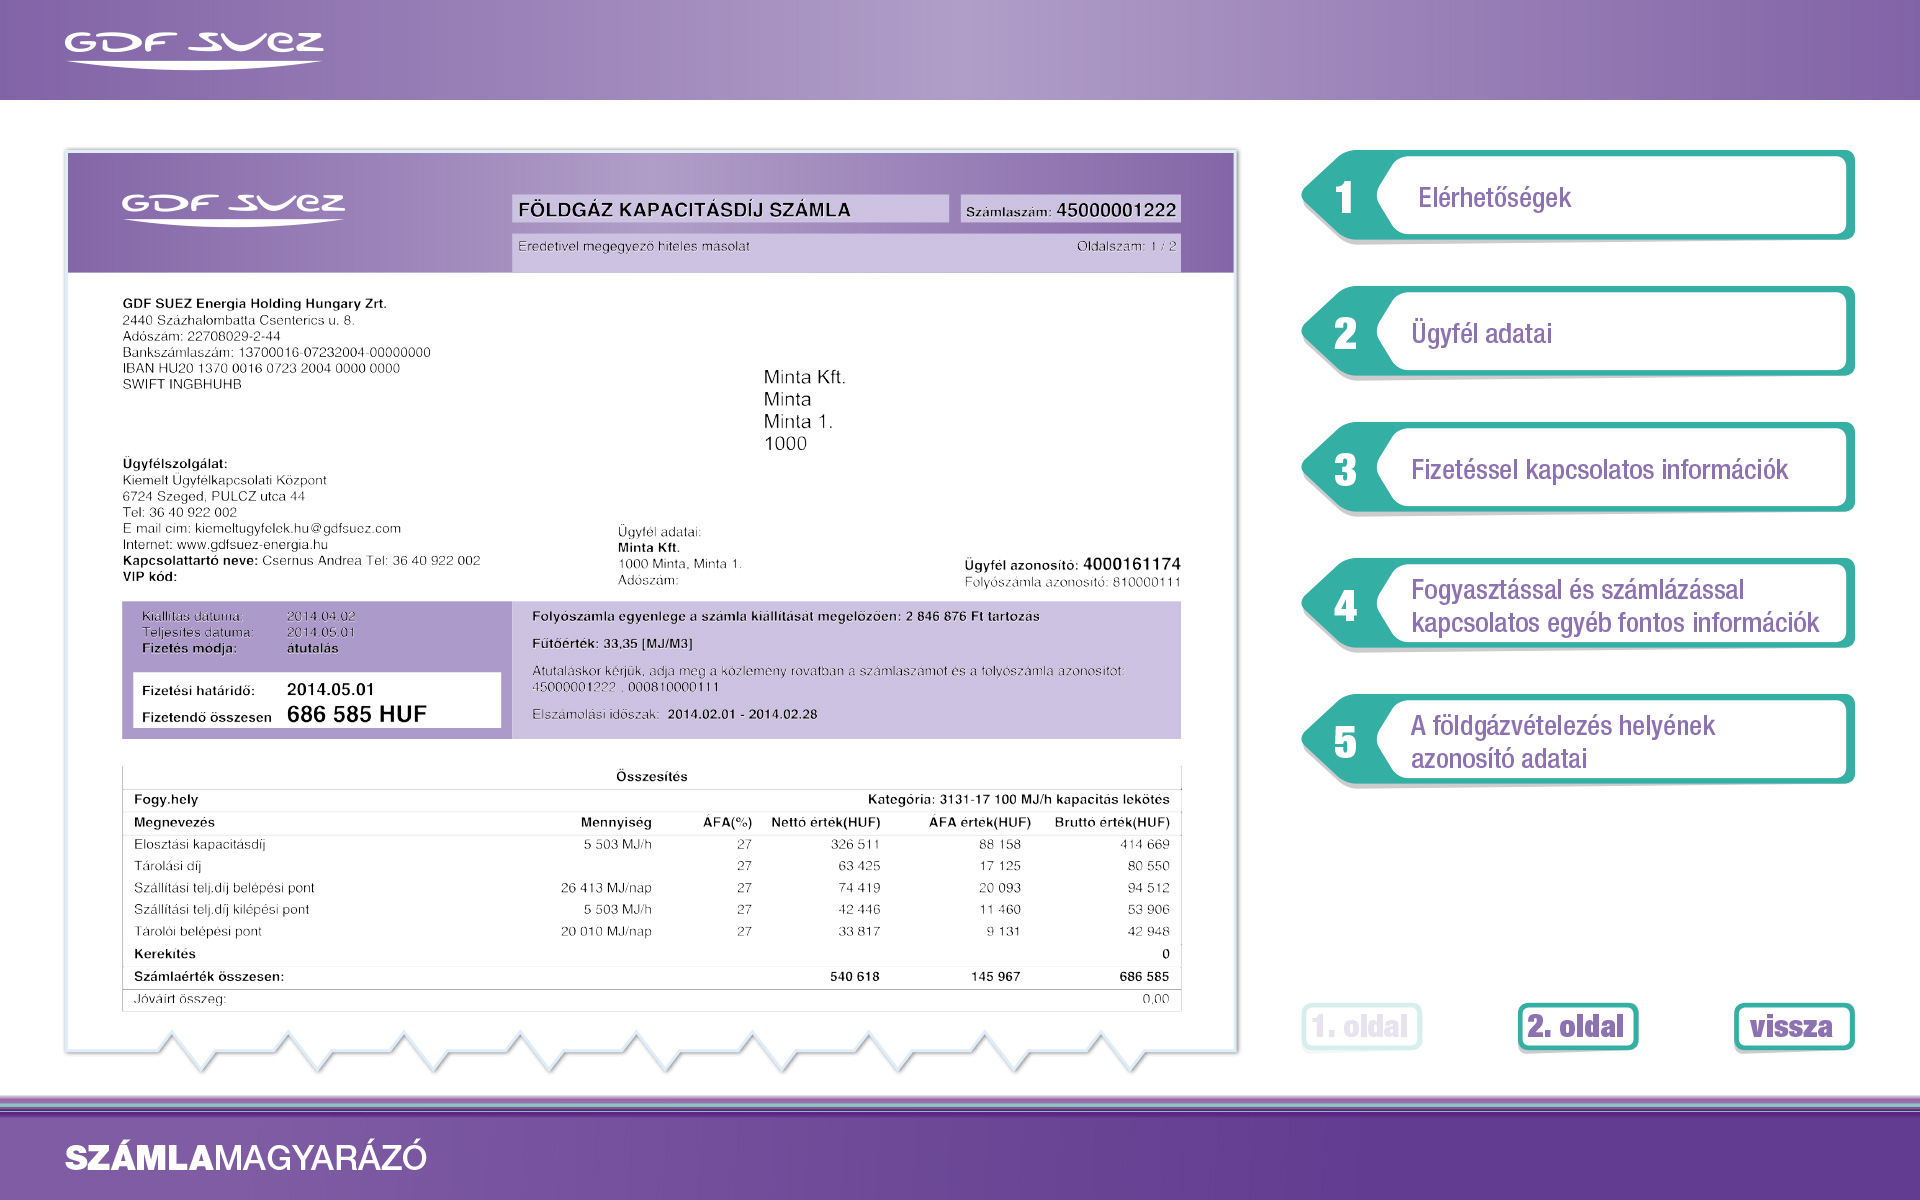This screenshot has width=1920, height=1200.
Task: Open section 2 Ügyfél adatai
Action: [1578, 332]
